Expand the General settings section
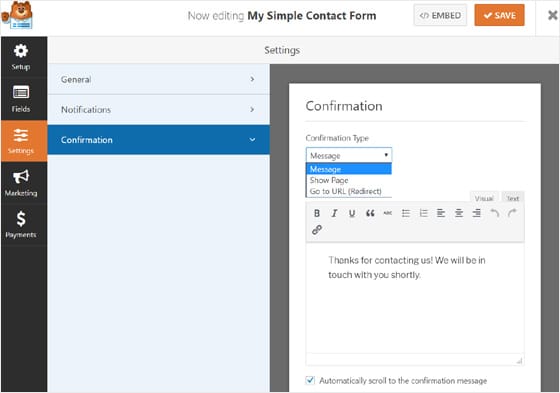The height and width of the screenshot is (393, 560). (x=159, y=79)
